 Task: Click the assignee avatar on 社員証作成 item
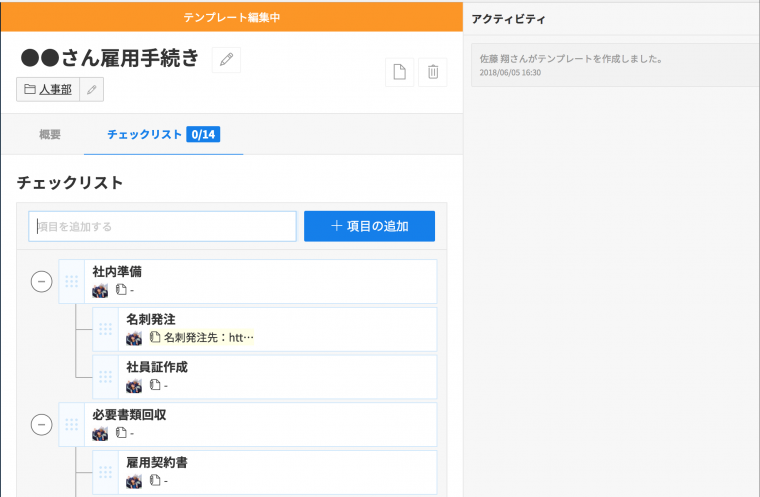tap(134, 386)
